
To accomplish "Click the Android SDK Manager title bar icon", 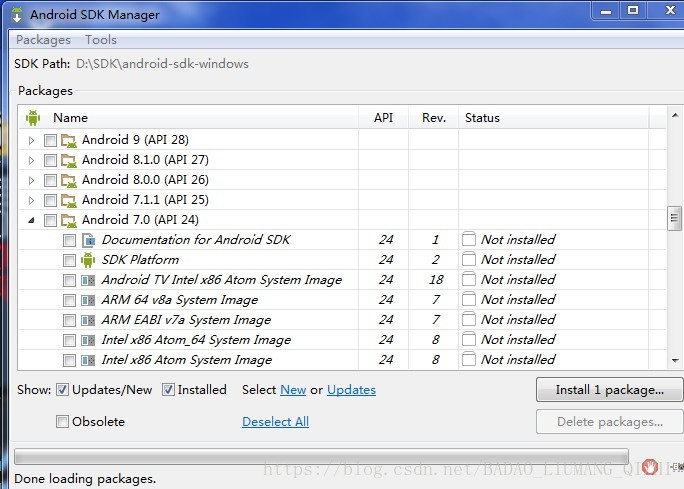I will pos(17,14).
